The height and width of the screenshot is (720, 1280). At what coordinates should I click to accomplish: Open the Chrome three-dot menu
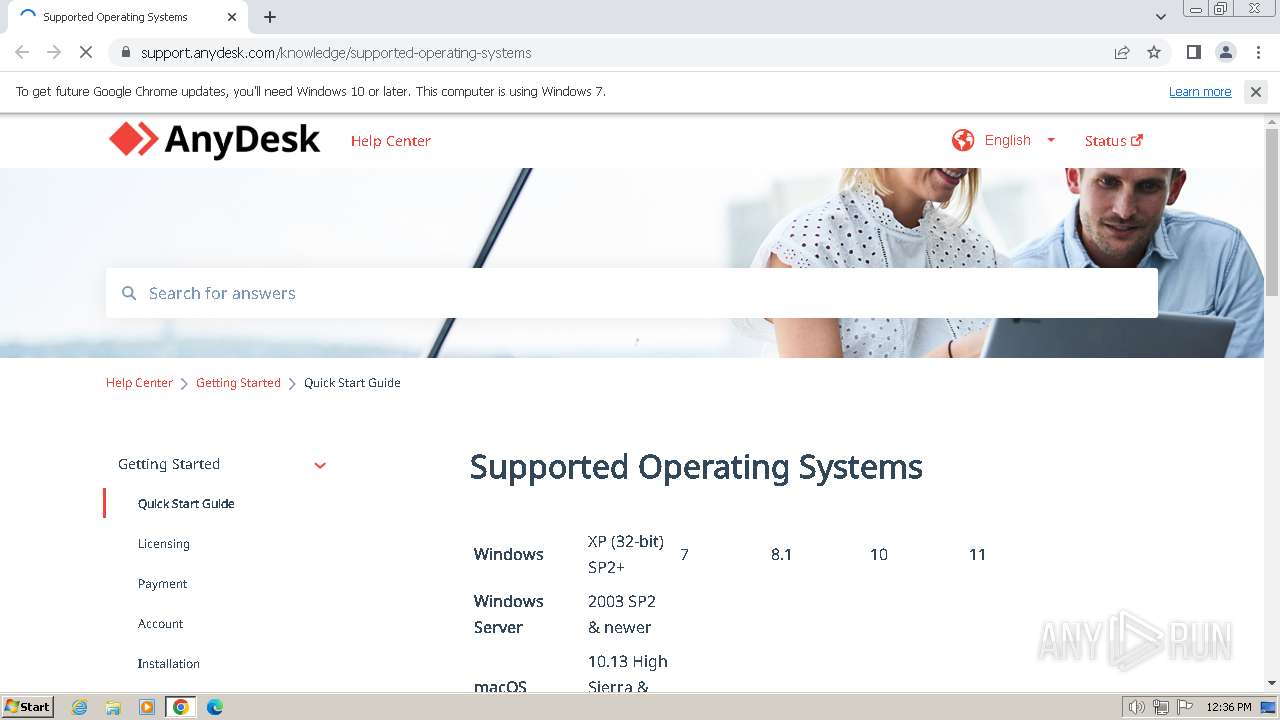pos(1257,53)
